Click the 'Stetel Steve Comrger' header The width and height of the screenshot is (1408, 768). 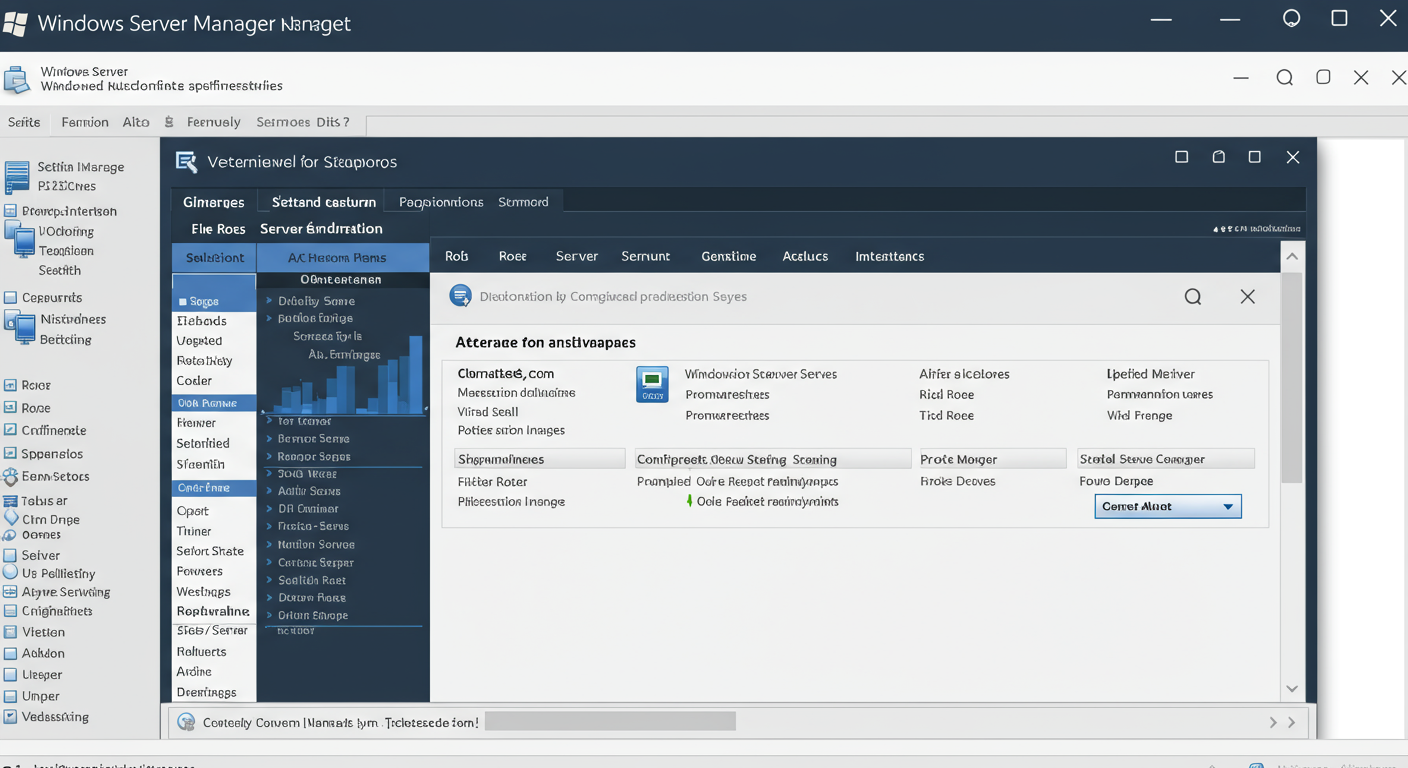coord(1166,459)
